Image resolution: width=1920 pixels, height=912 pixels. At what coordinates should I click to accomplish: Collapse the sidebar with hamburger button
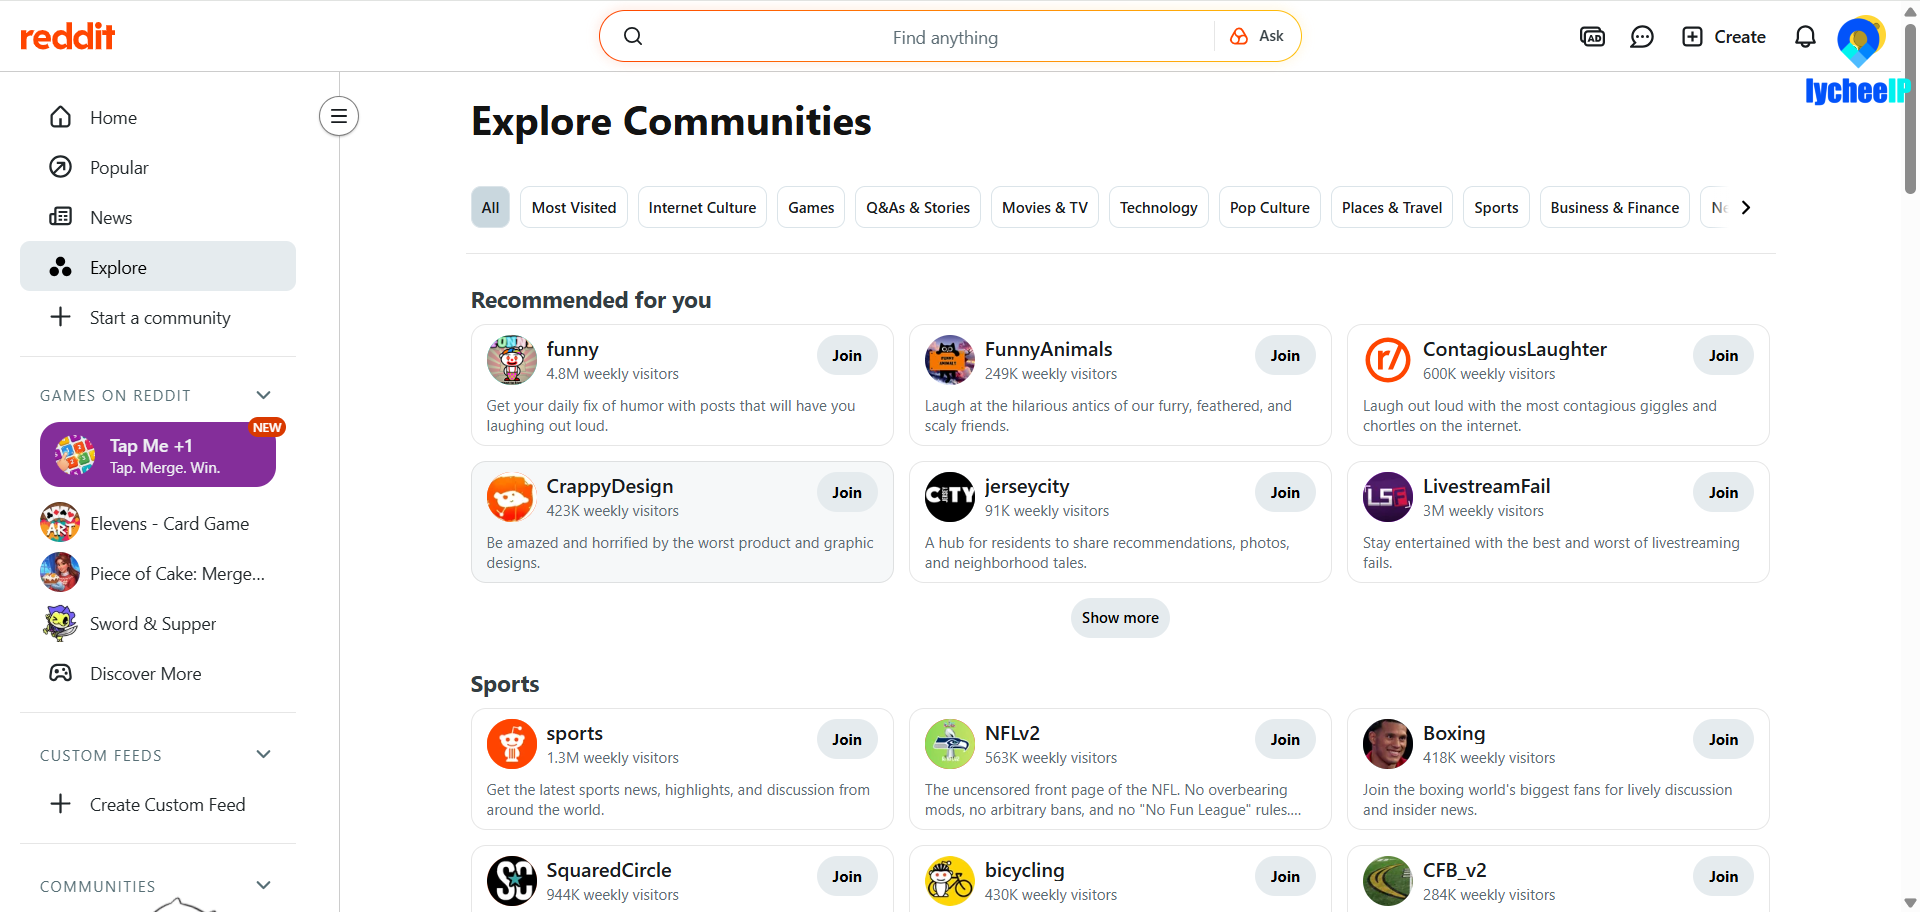[339, 116]
